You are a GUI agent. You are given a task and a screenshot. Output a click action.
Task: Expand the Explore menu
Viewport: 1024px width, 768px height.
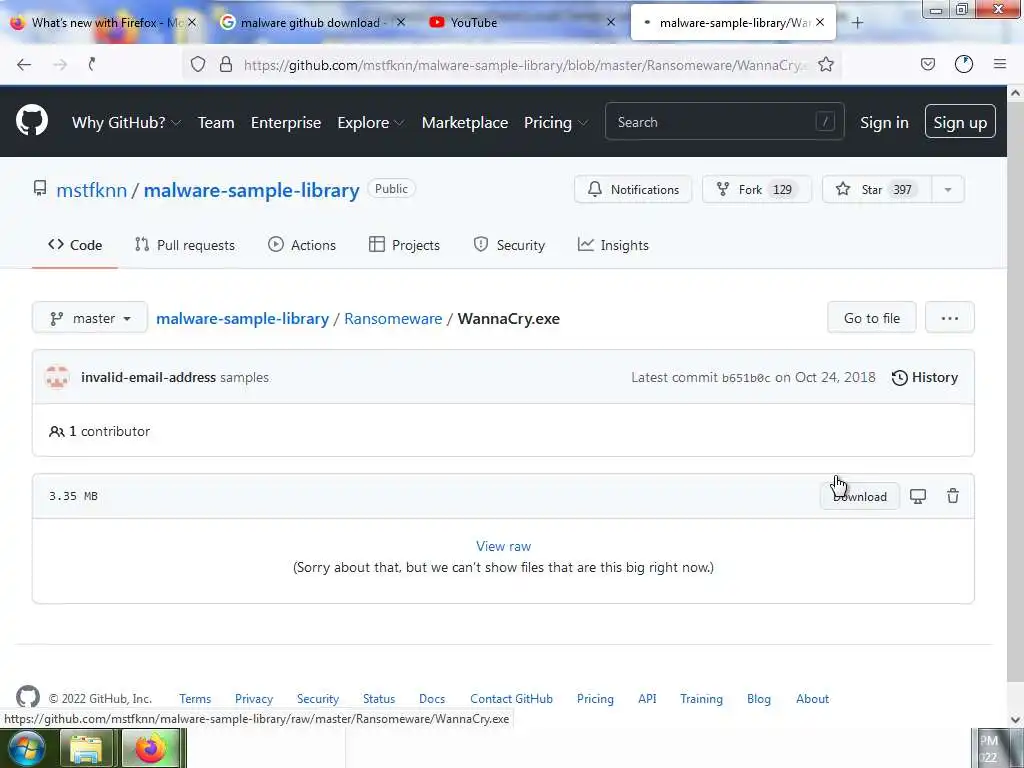pyautogui.click(x=370, y=122)
